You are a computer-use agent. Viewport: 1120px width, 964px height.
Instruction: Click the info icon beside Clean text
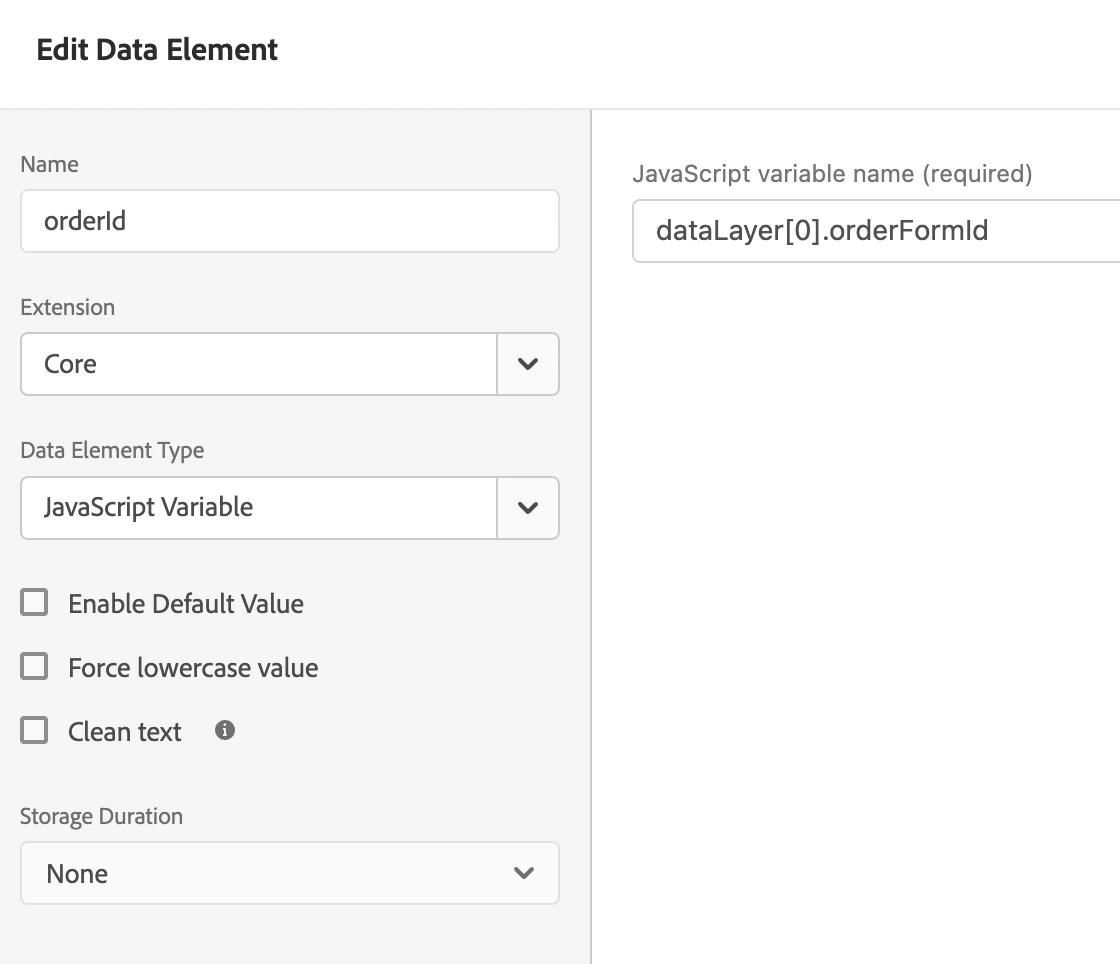pyautogui.click(x=225, y=731)
